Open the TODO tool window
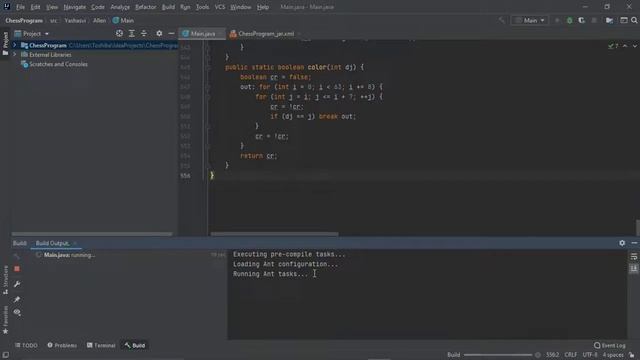The image size is (640, 360). (26, 345)
